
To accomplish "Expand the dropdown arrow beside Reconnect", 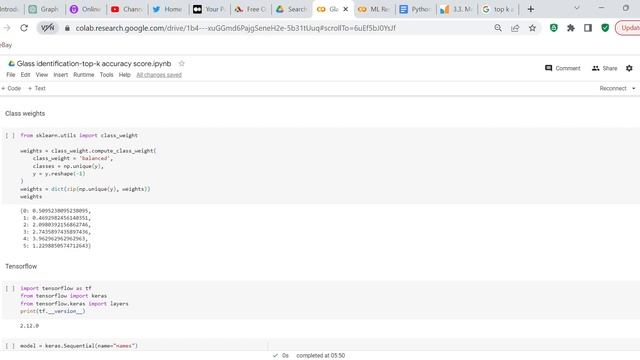I will pyautogui.click(x=633, y=88).
